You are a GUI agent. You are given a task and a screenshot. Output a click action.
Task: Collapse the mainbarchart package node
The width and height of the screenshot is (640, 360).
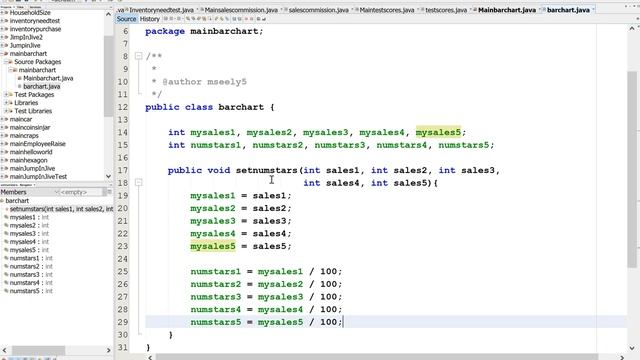(x=10, y=70)
